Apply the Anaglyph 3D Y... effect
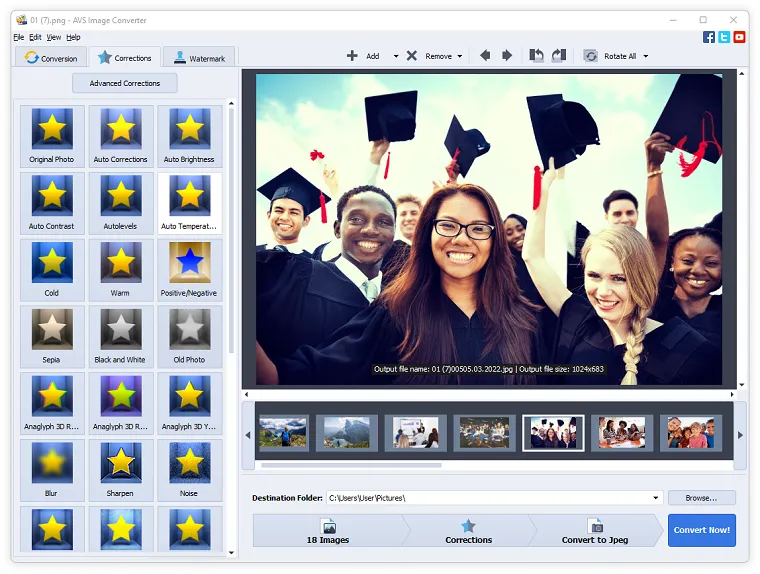 click(190, 404)
